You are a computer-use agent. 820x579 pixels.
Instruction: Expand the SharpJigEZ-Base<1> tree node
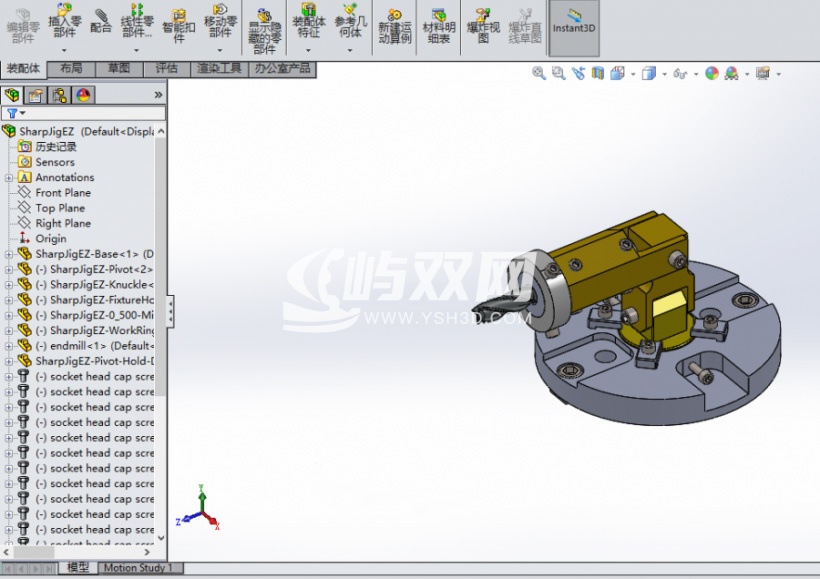tap(8, 255)
